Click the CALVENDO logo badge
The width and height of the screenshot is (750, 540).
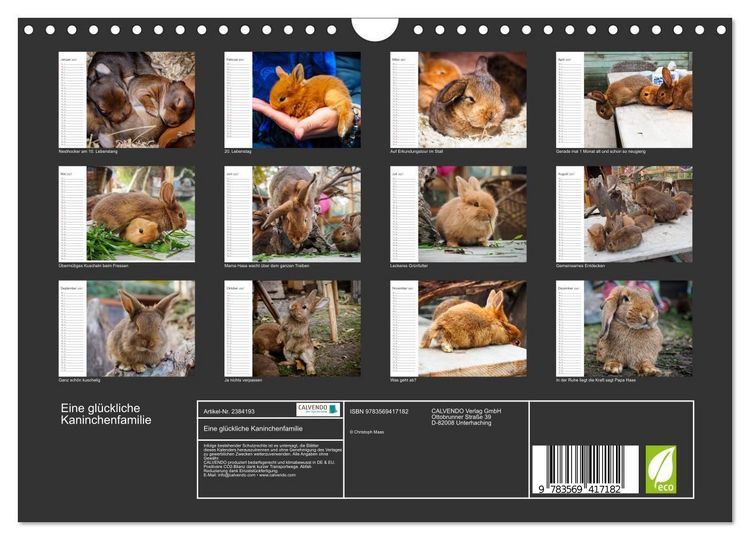click(318, 409)
